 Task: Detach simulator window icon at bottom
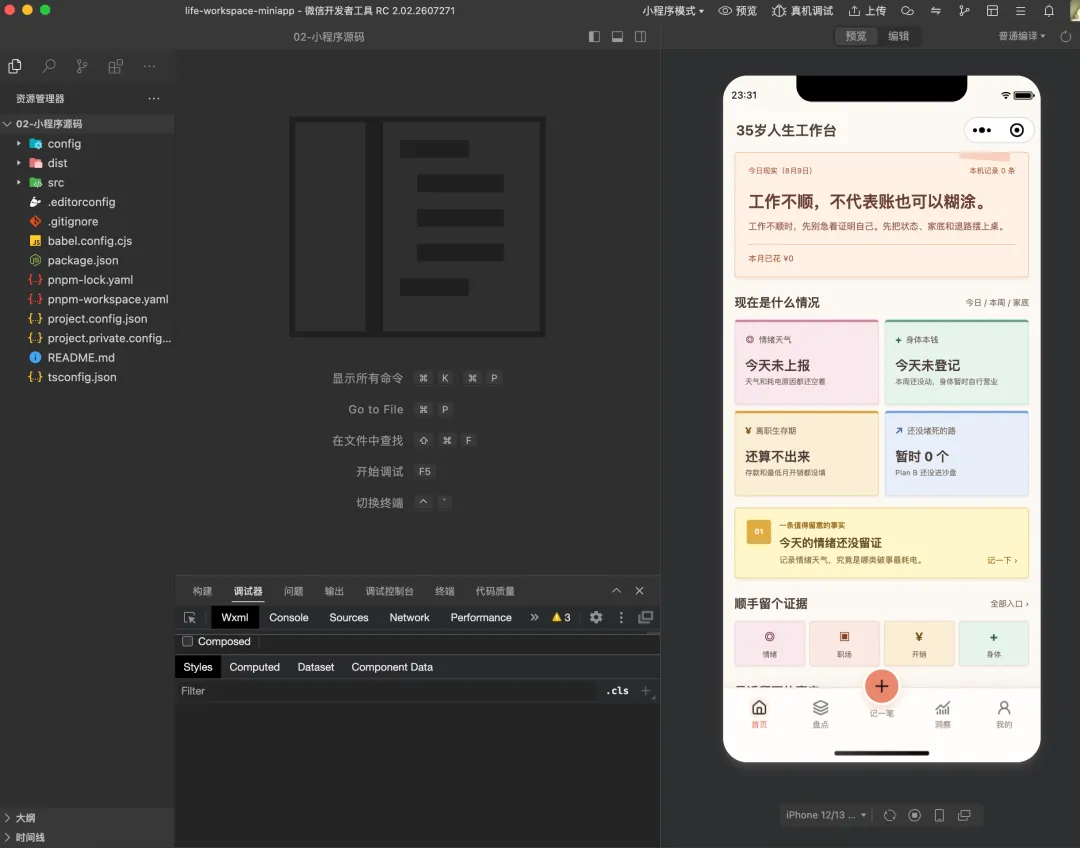pyautogui.click(x=964, y=816)
